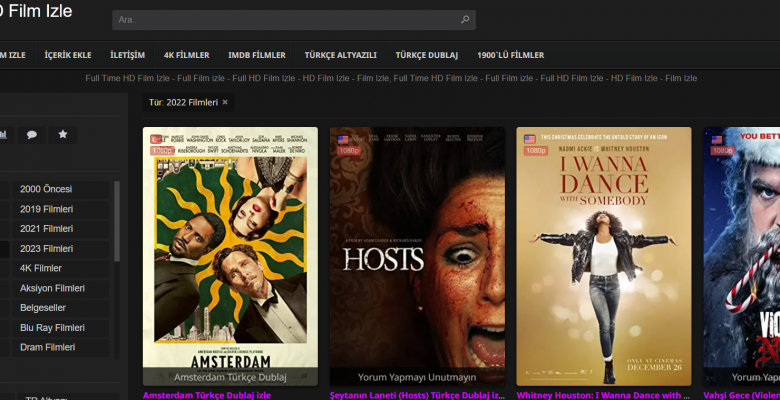The width and height of the screenshot is (780, 400).
Task: Click the Ara search input field
Action: click(293, 20)
